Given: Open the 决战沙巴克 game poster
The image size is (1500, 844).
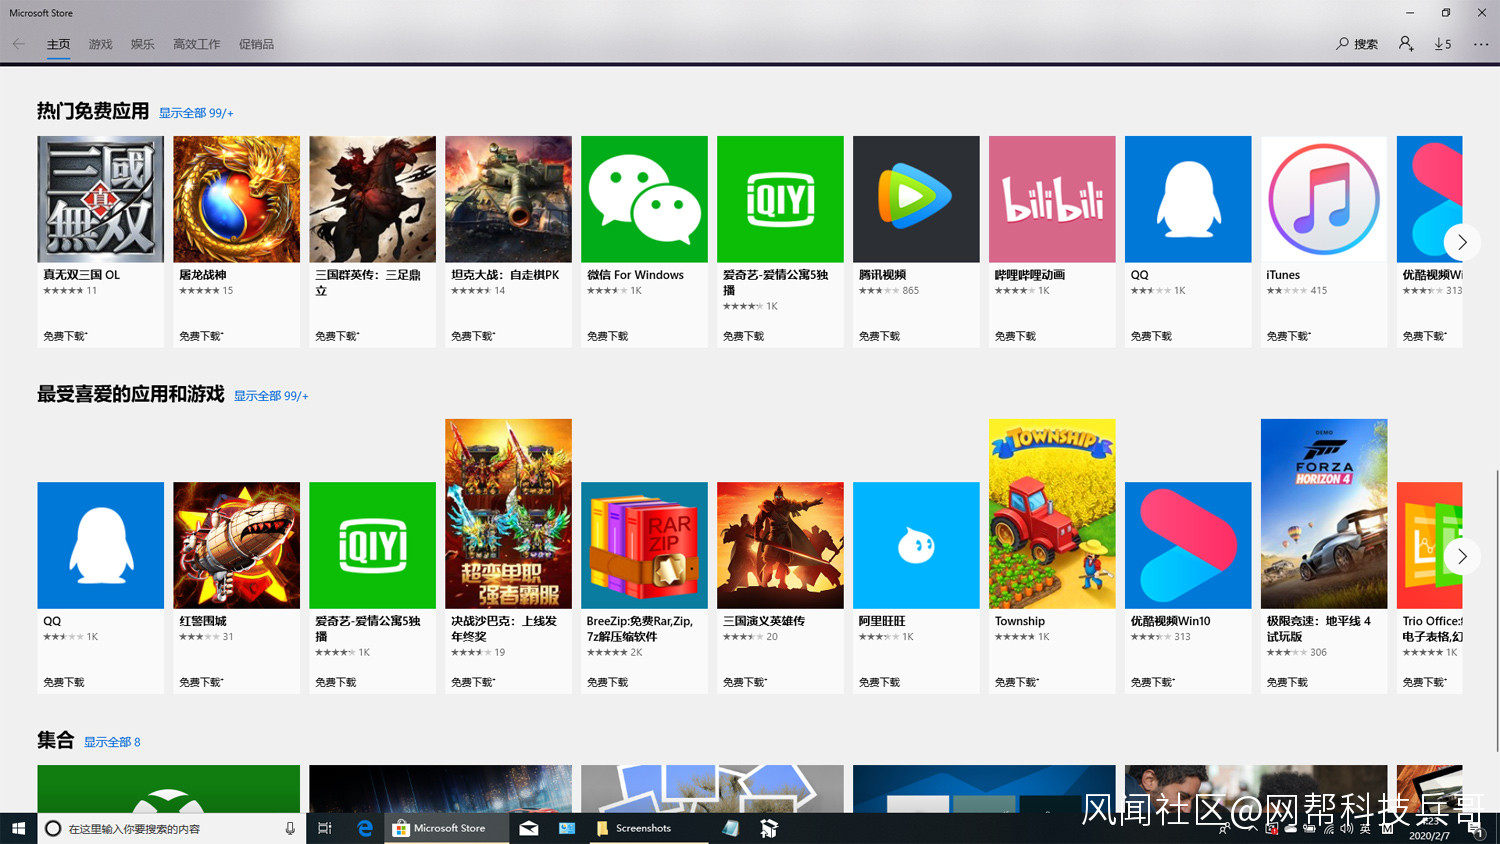Looking at the screenshot, I should (508, 514).
